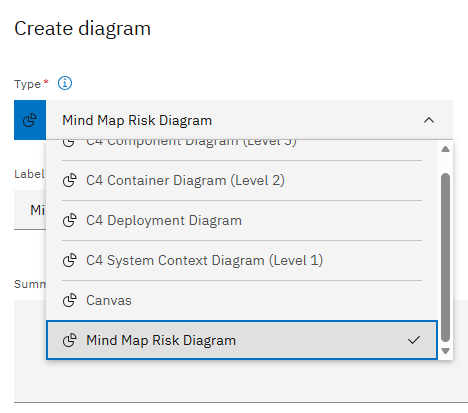The image size is (468, 413).
Task: Click the scrollbar down arrow in the dropdown
Action: coord(445,351)
